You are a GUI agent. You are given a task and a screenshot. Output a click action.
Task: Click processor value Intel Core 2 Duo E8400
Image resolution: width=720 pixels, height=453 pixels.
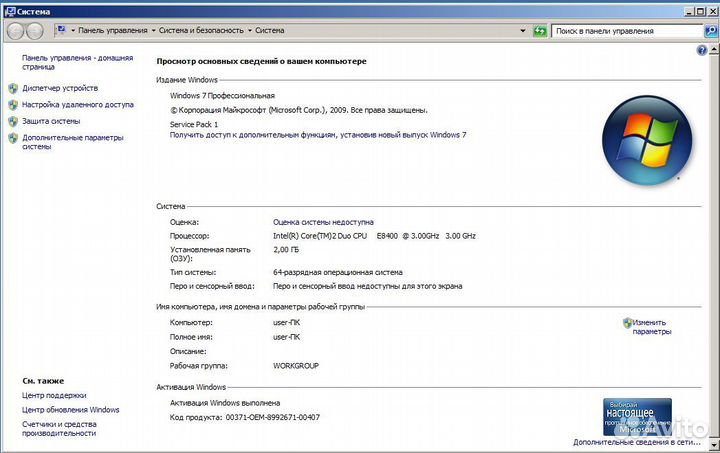(374, 236)
